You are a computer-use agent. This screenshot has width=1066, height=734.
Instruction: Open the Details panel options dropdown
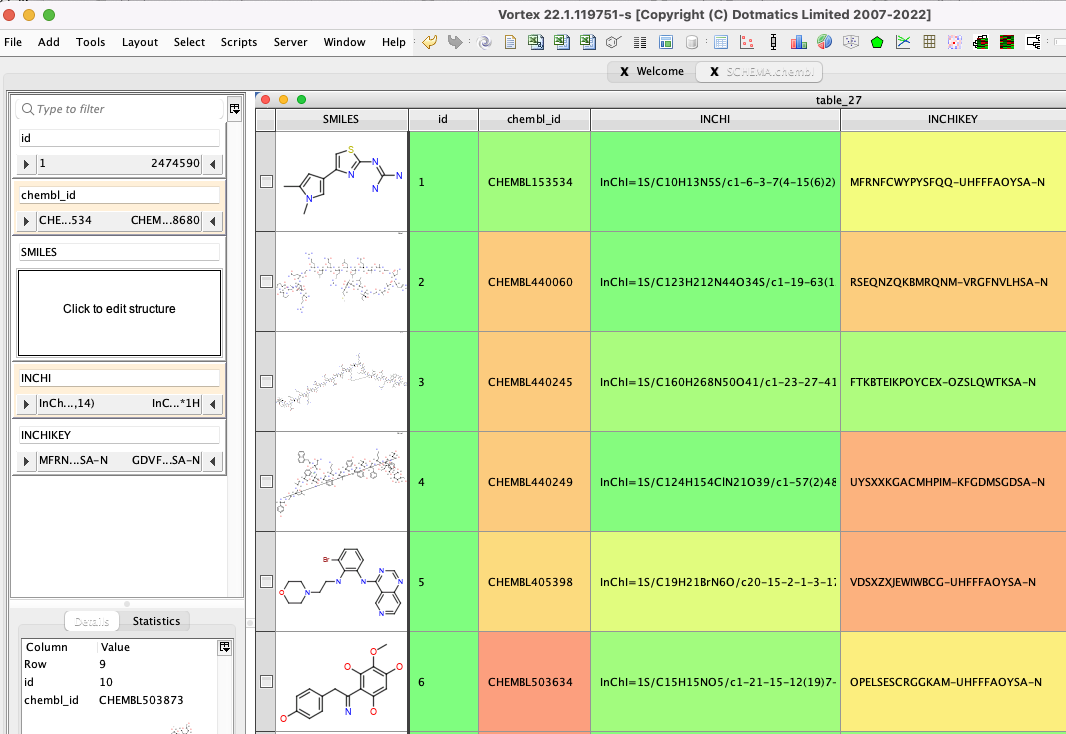[x=224, y=647]
